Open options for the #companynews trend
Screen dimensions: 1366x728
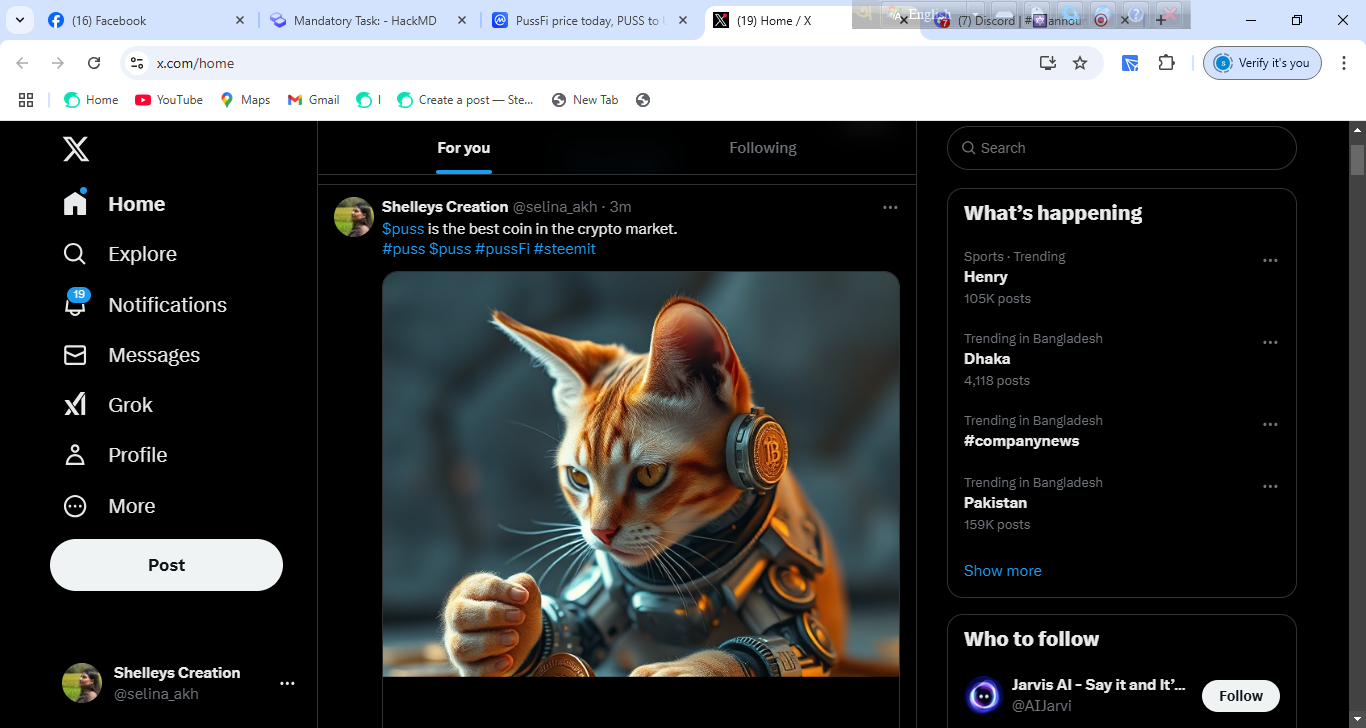coord(1270,424)
